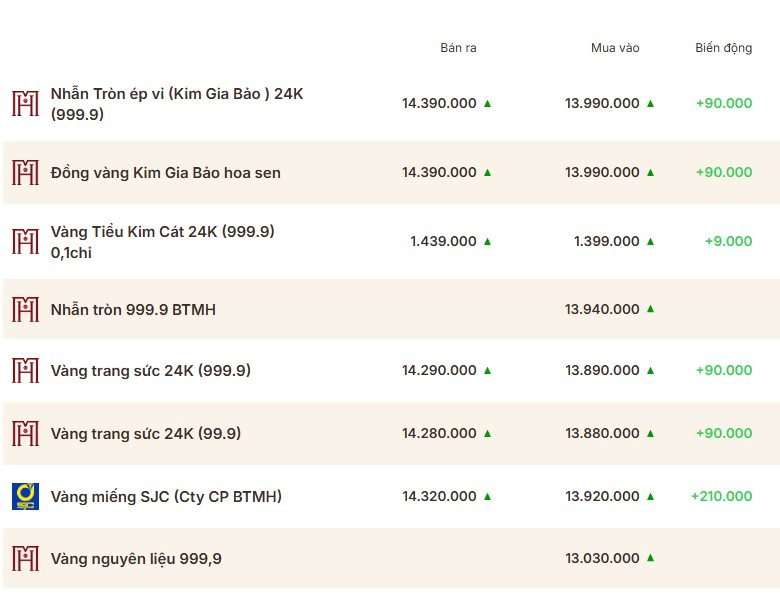Click the Mua vào column header
Screen dimensions: 780x602
tap(615, 48)
